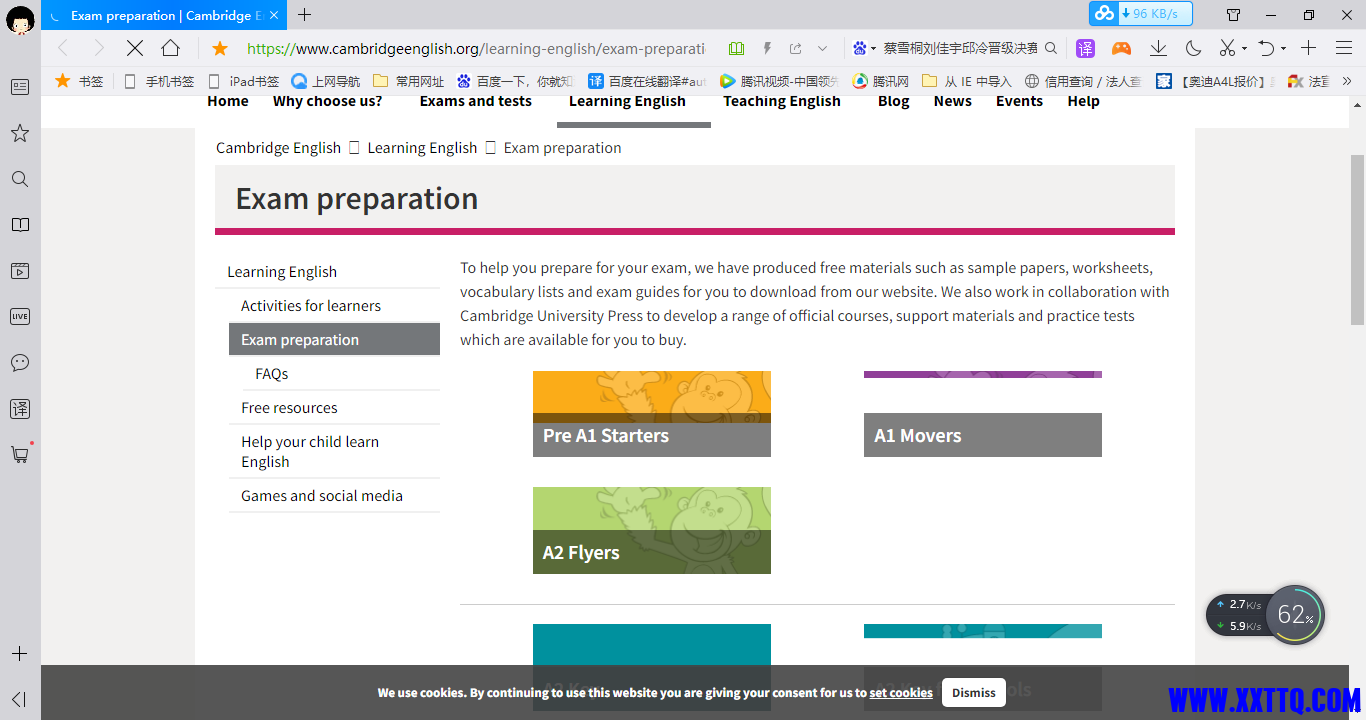1366x720 pixels.
Task: Close the Exam preparation tab
Action: click(275, 15)
